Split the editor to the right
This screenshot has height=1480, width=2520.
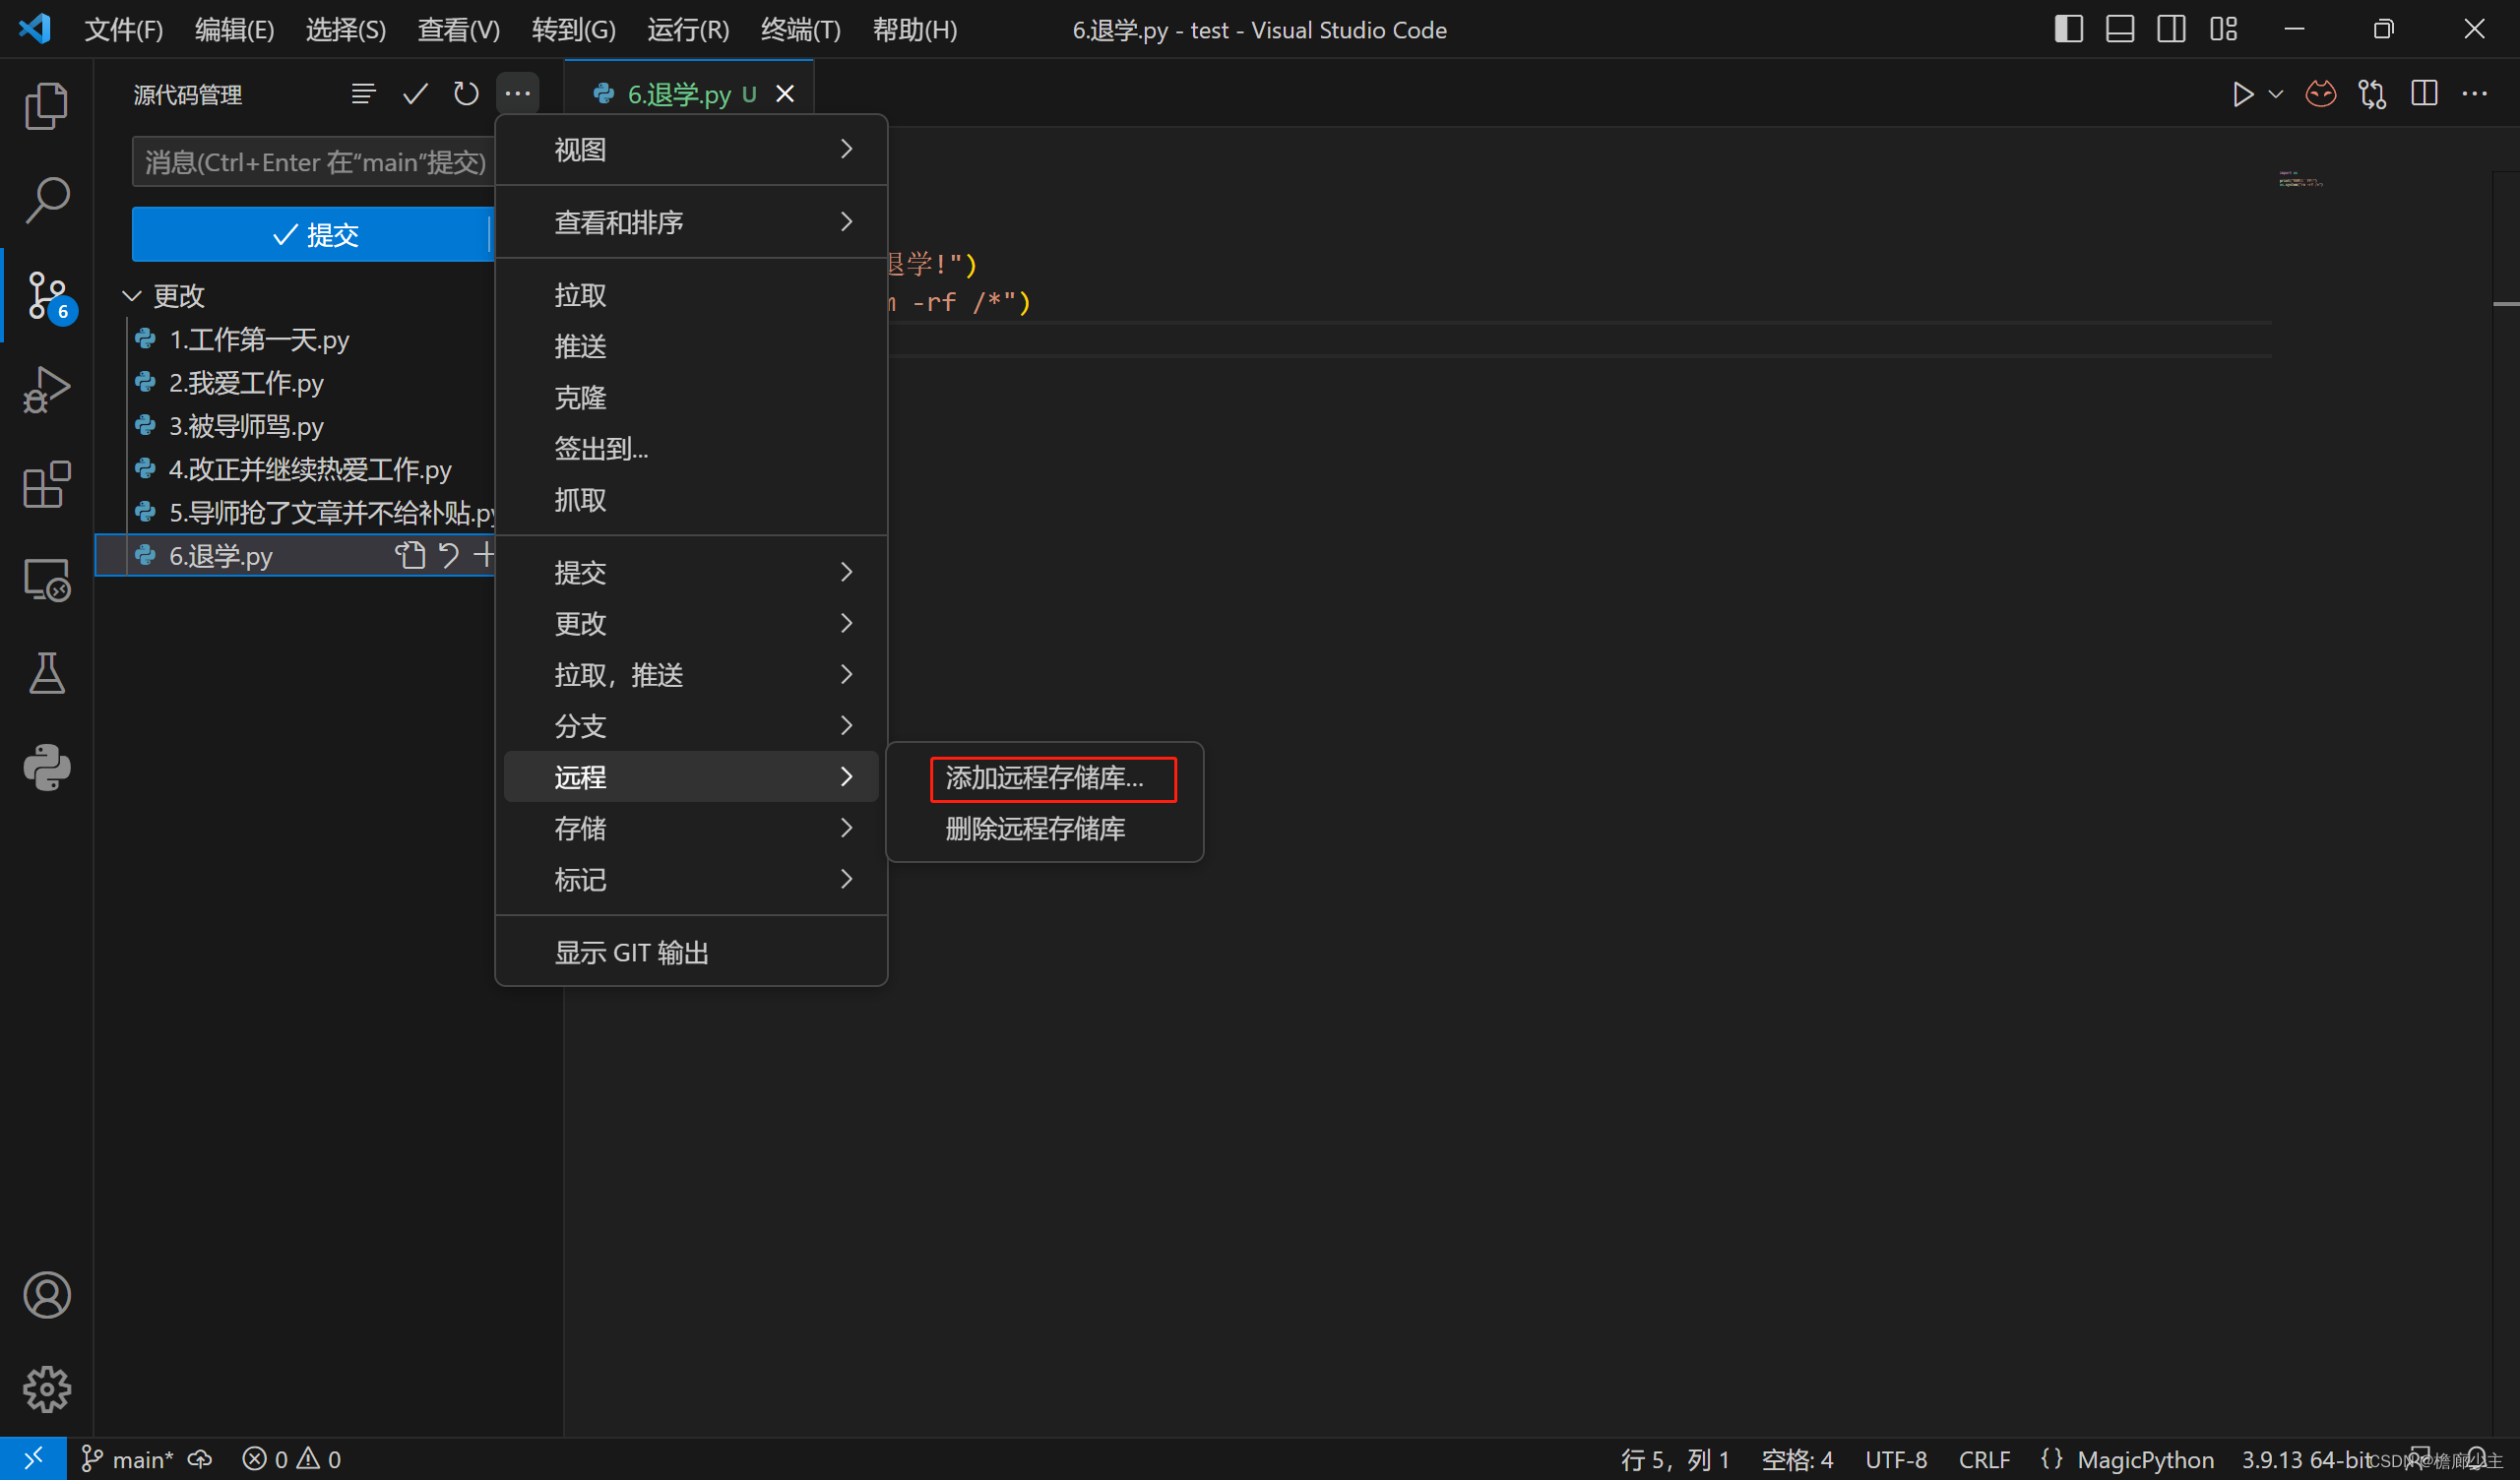[2424, 94]
